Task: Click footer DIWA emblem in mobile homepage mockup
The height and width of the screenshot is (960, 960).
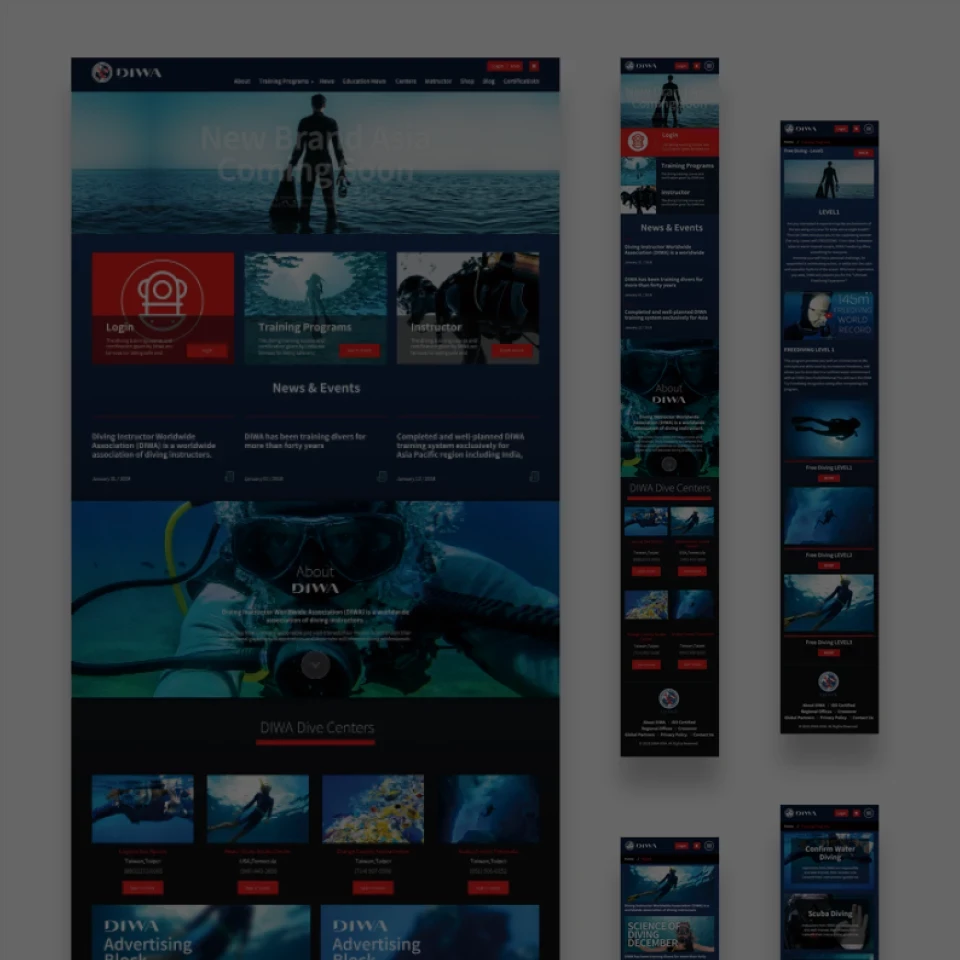Action: [669, 699]
